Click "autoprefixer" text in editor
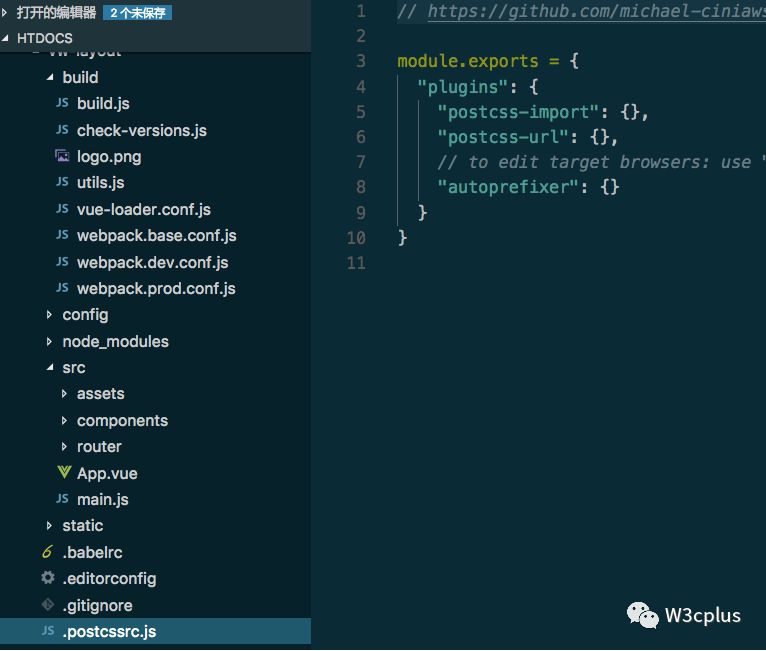766x651 pixels. pyautogui.click(x=508, y=187)
